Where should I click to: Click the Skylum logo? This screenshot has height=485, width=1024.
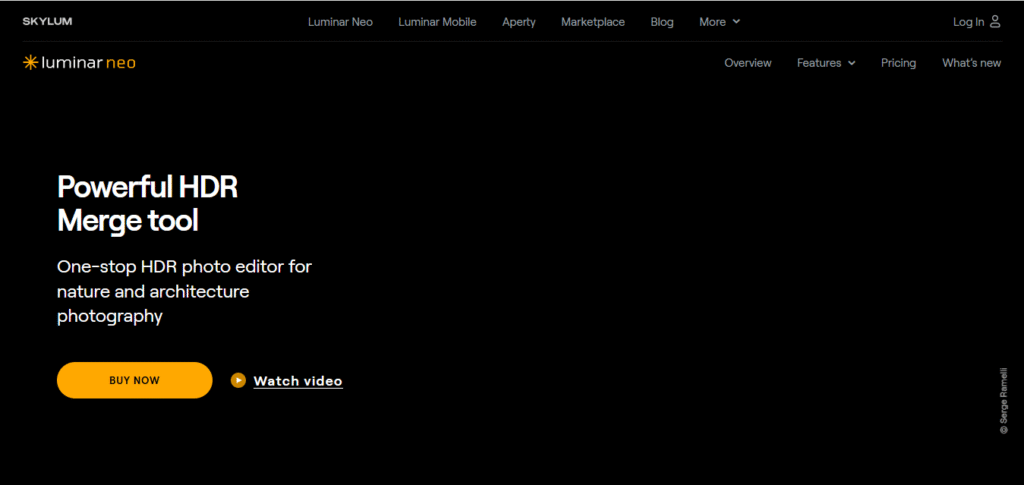coord(47,22)
